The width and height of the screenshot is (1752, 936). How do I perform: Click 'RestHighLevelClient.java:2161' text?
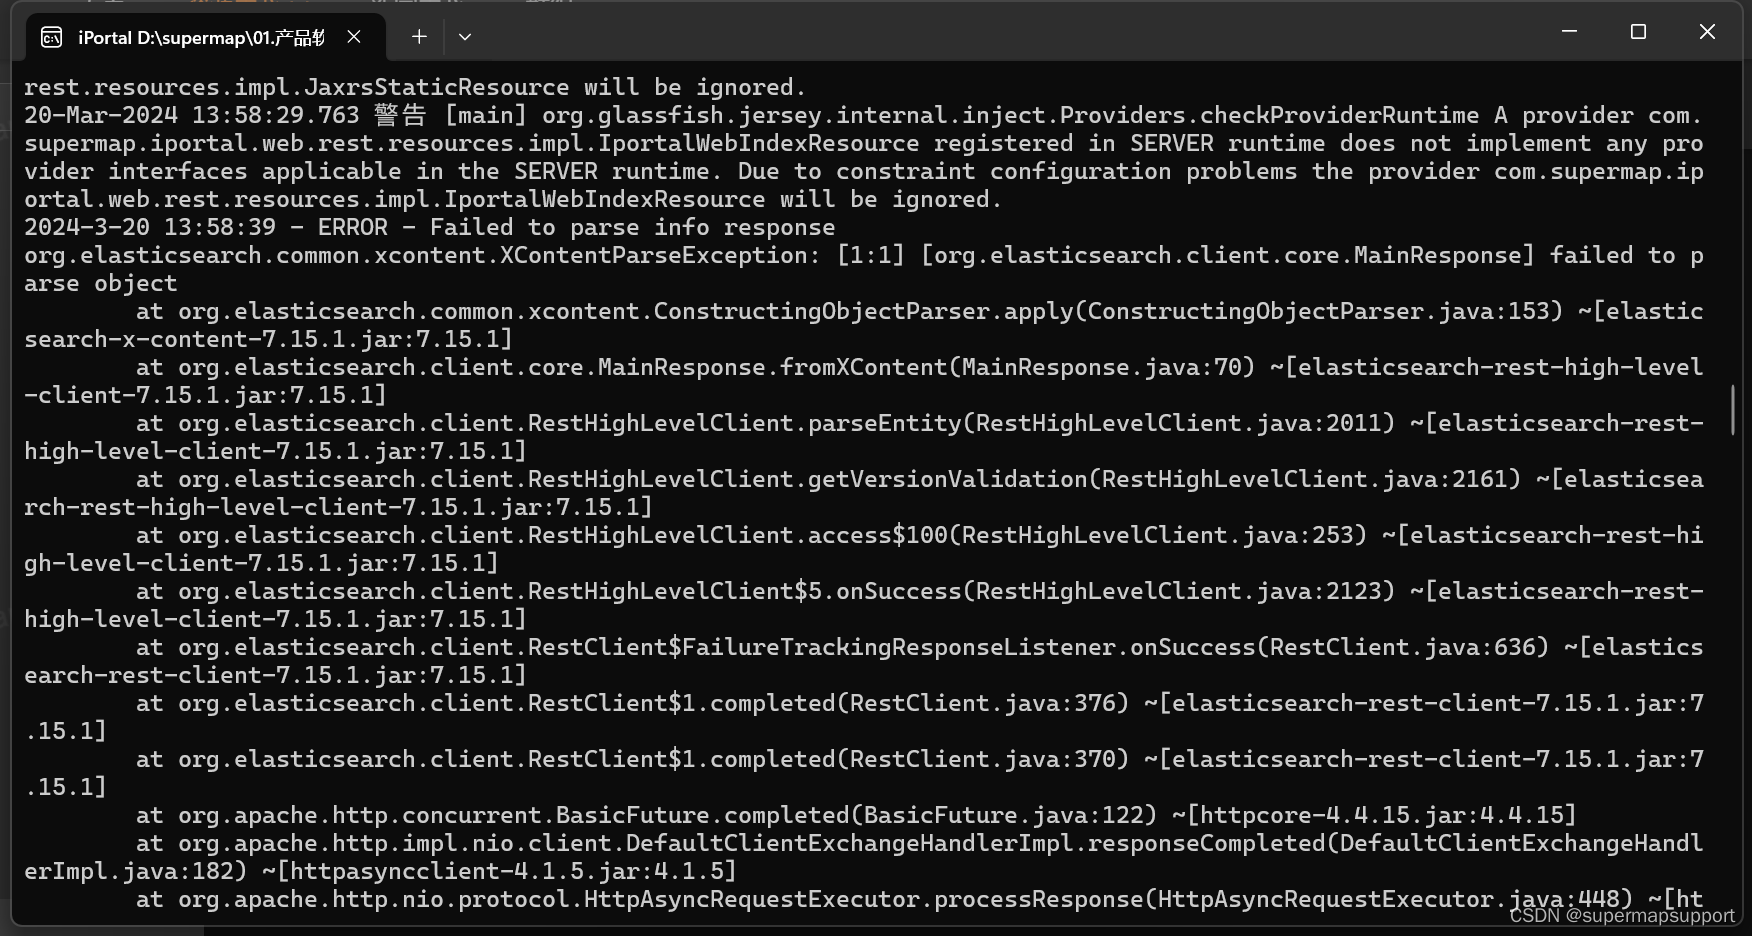pyautogui.click(x=1304, y=479)
